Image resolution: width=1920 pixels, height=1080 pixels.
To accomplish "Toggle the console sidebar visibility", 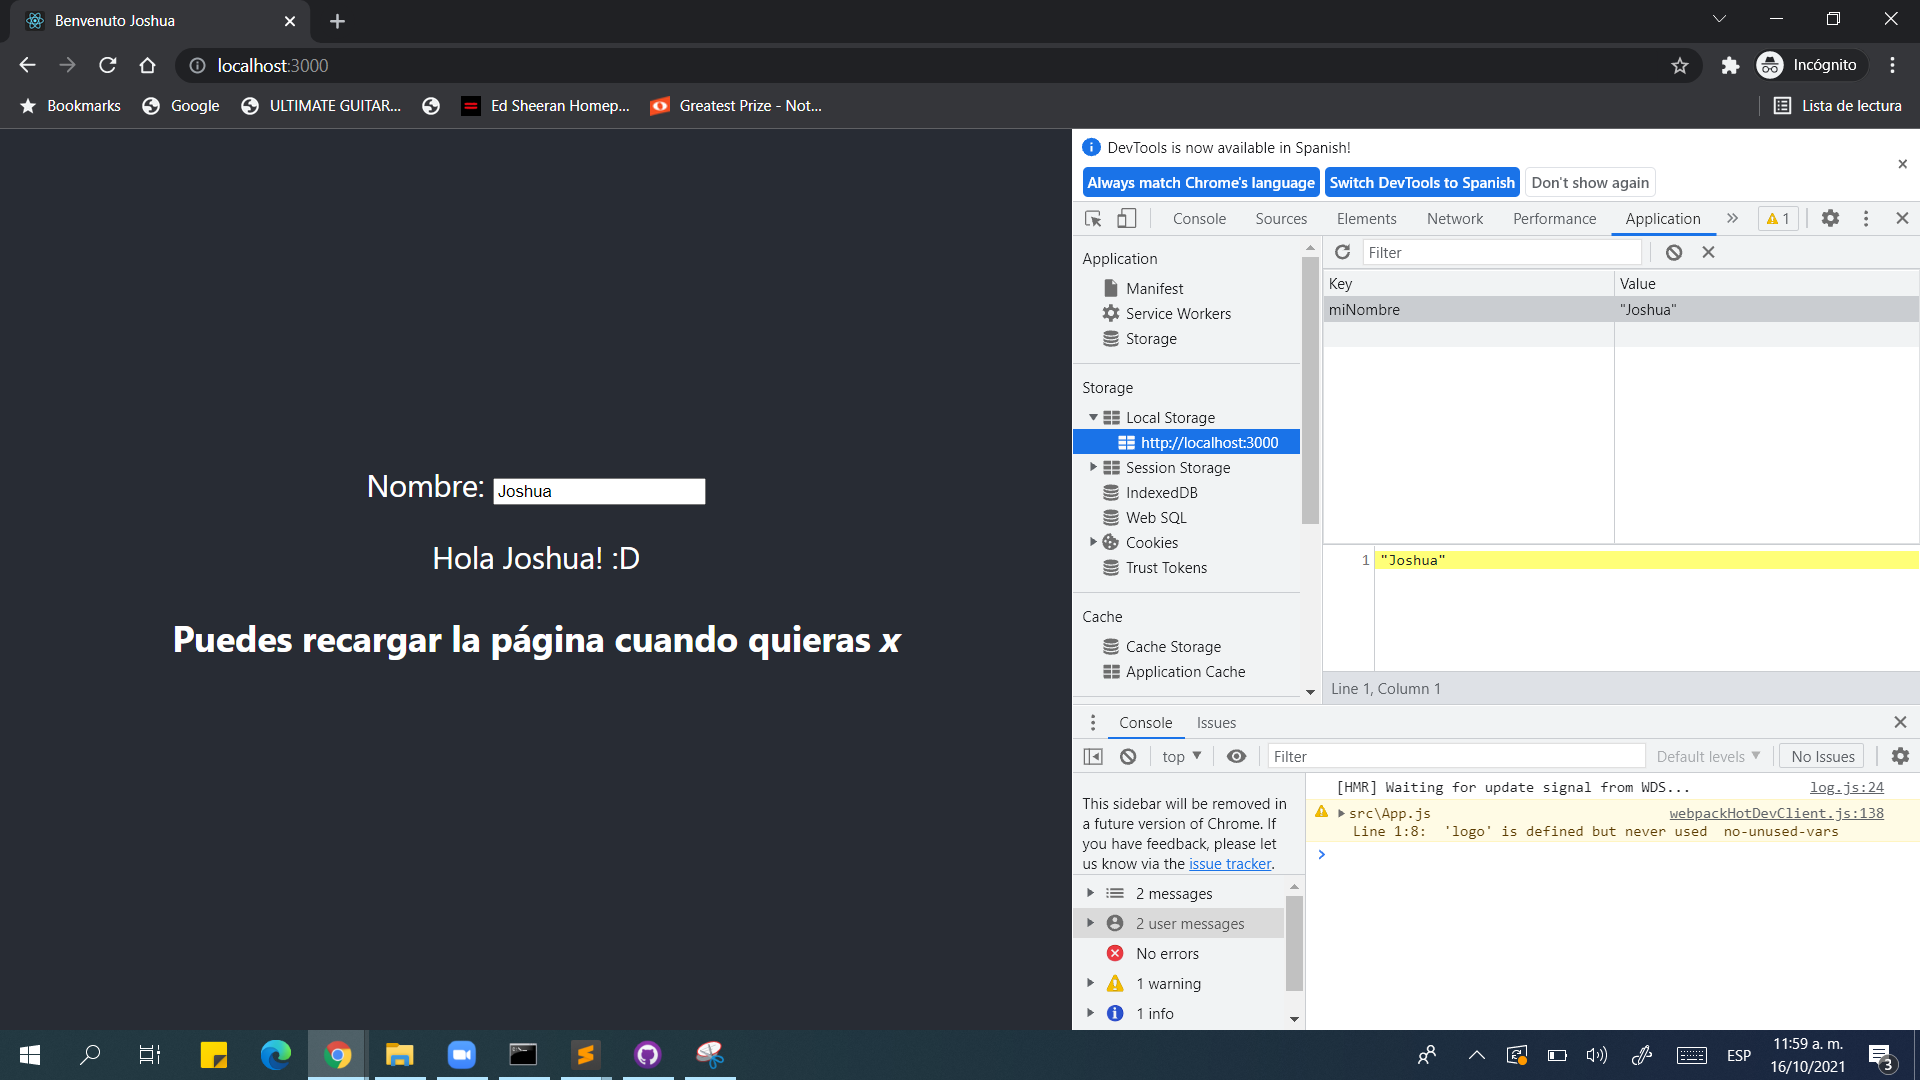I will point(1092,756).
